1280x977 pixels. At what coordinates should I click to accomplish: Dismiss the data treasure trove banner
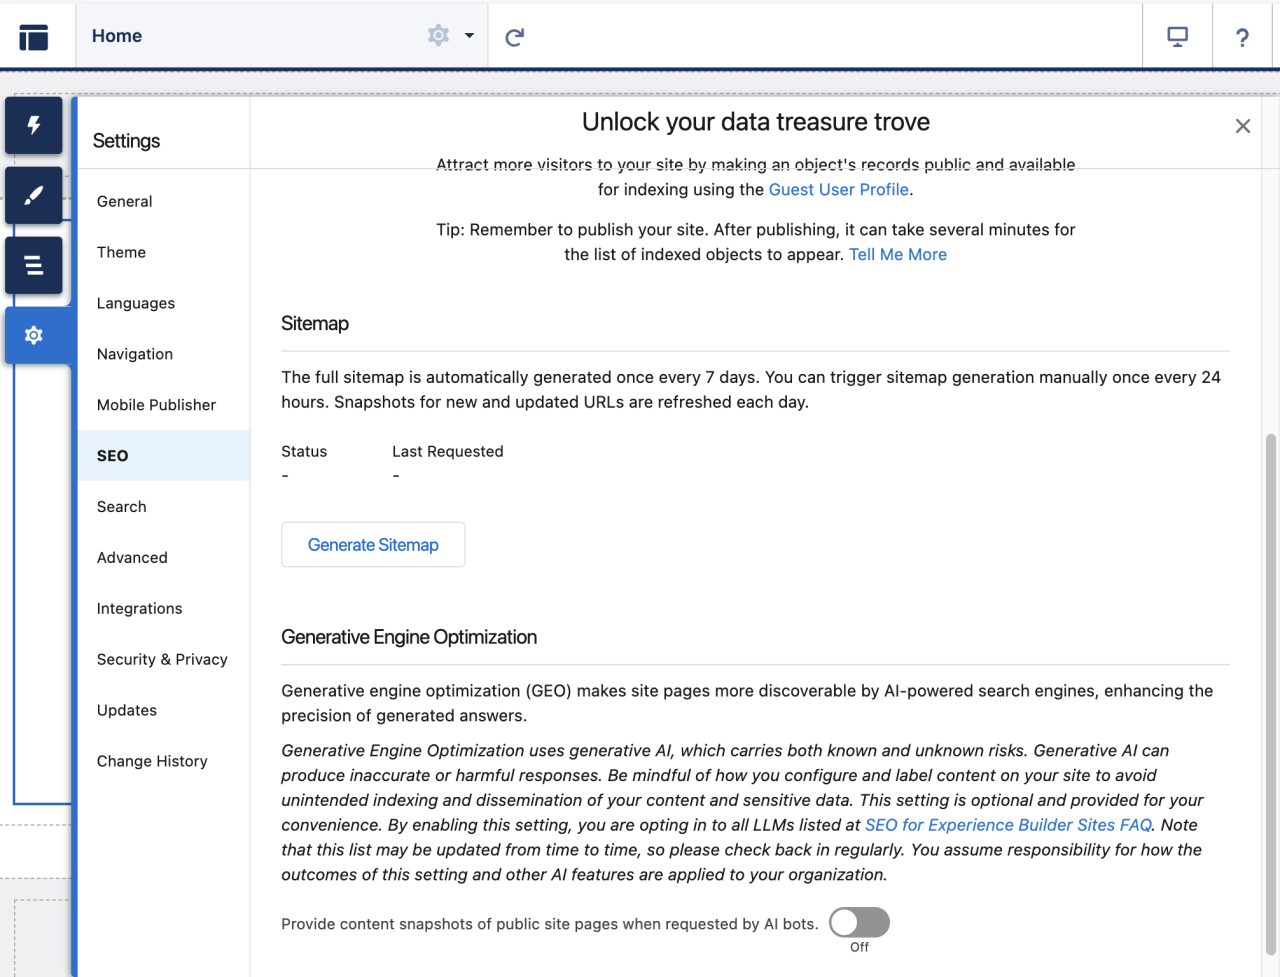click(x=1242, y=126)
